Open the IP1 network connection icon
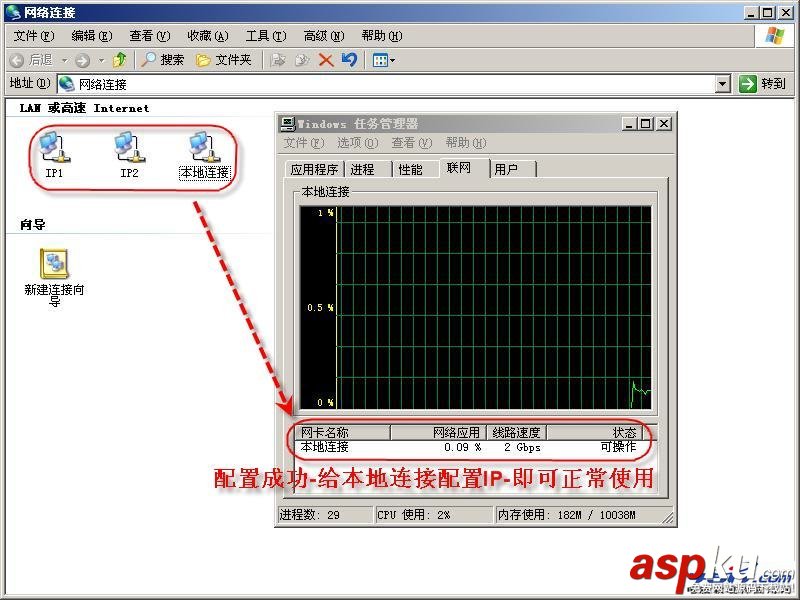 pyautogui.click(x=54, y=155)
